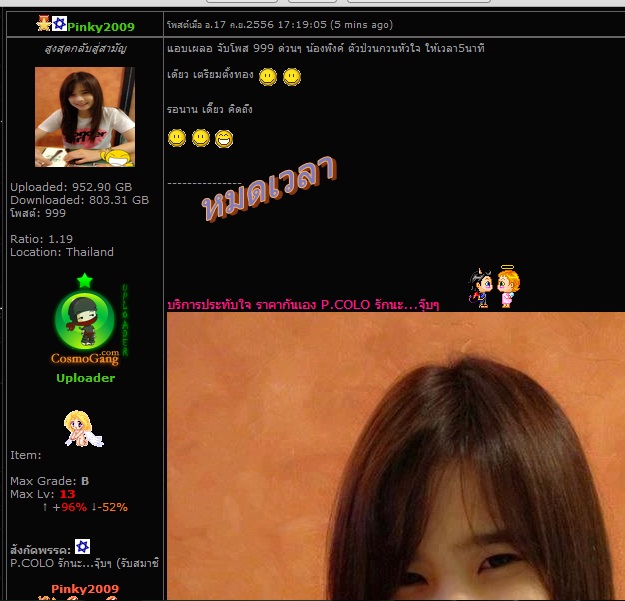Click the italic user title สูงสุดกลับสู่สามัญ
This screenshot has width=625, height=601.
click(x=85, y=49)
